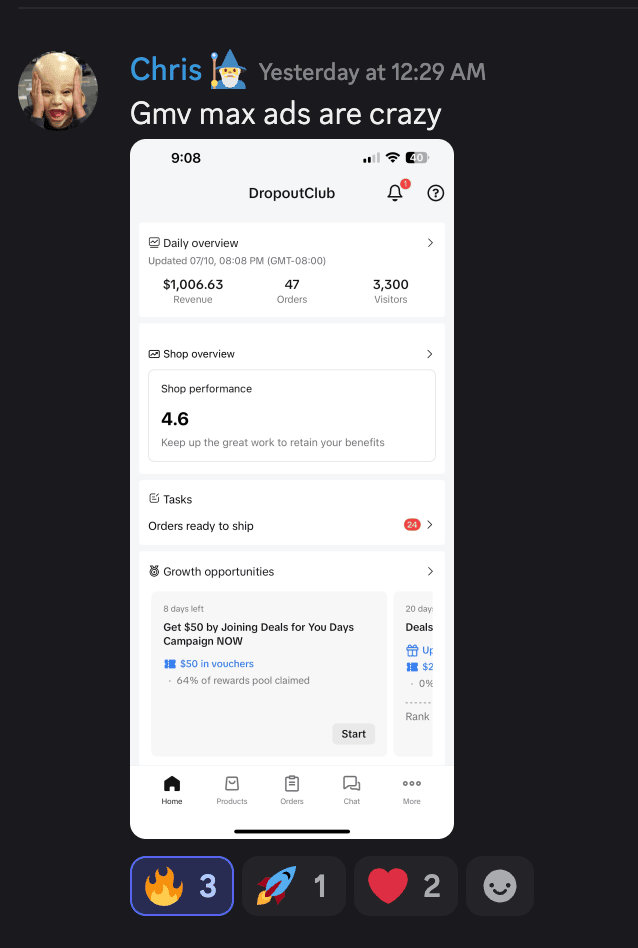Toggle the rocket emoji reaction
Image resolution: width=638 pixels, height=948 pixels.
click(294, 886)
